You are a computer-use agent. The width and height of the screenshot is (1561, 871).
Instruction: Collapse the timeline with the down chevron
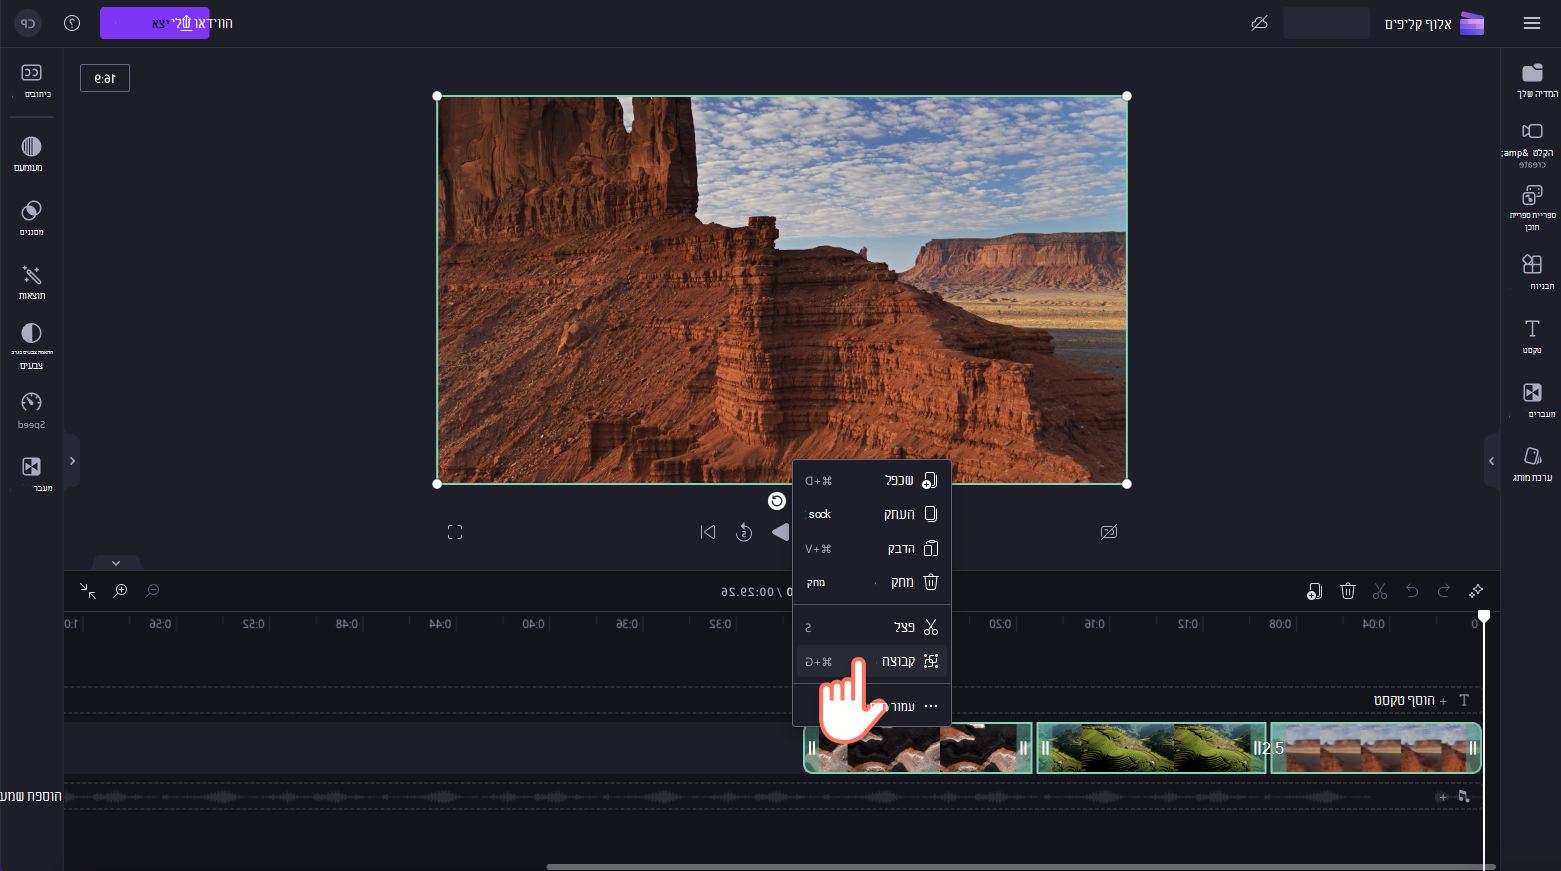point(116,563)
